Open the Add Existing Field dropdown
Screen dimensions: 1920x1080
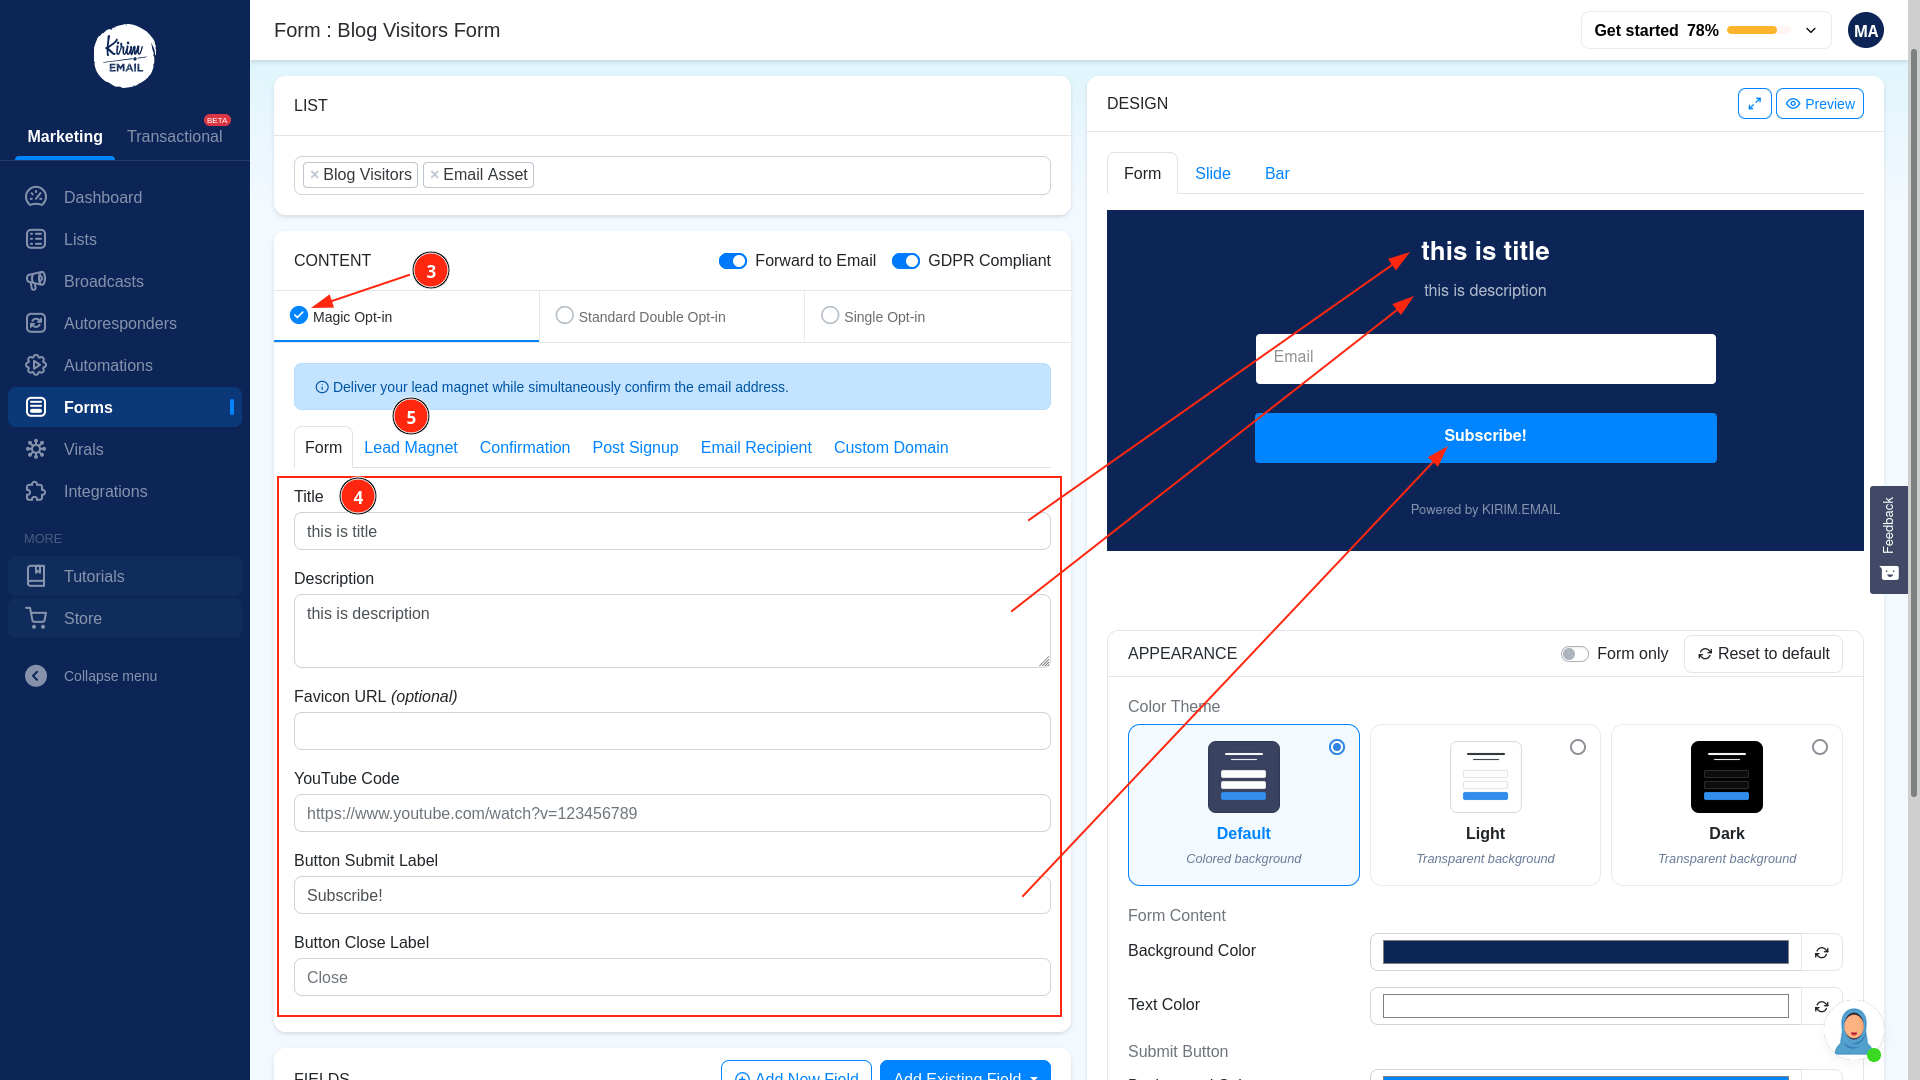(964, 1074)
